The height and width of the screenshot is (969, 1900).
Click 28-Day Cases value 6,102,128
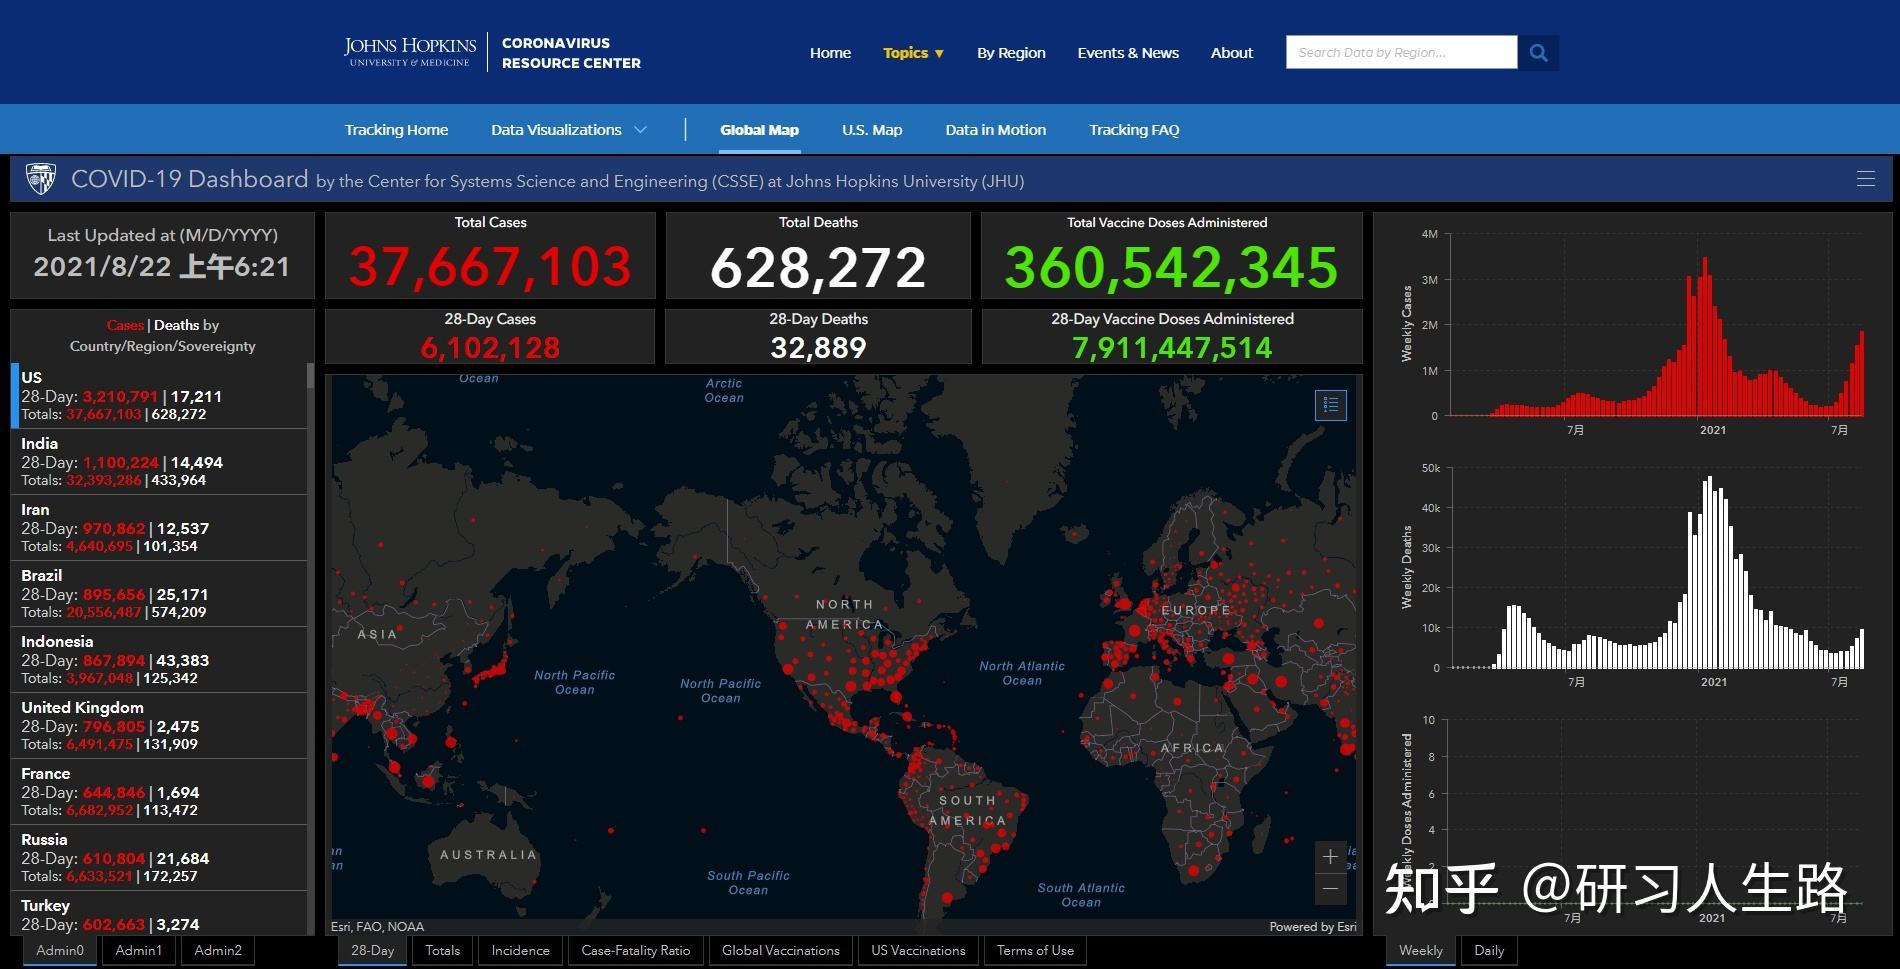490,347
